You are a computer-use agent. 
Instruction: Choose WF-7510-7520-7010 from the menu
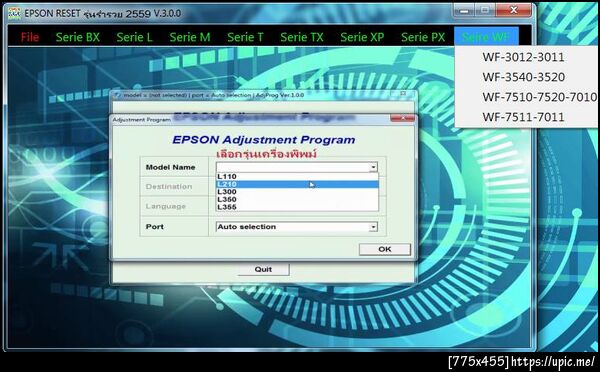540,97
